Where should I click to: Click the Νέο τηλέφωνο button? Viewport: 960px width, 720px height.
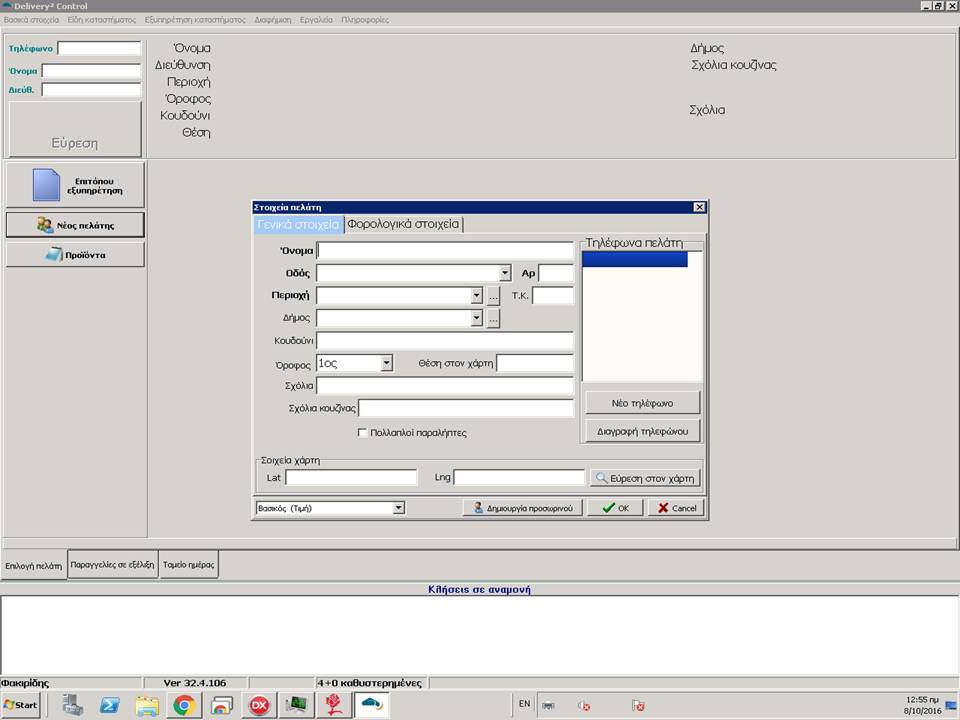(x=642, y=403)
